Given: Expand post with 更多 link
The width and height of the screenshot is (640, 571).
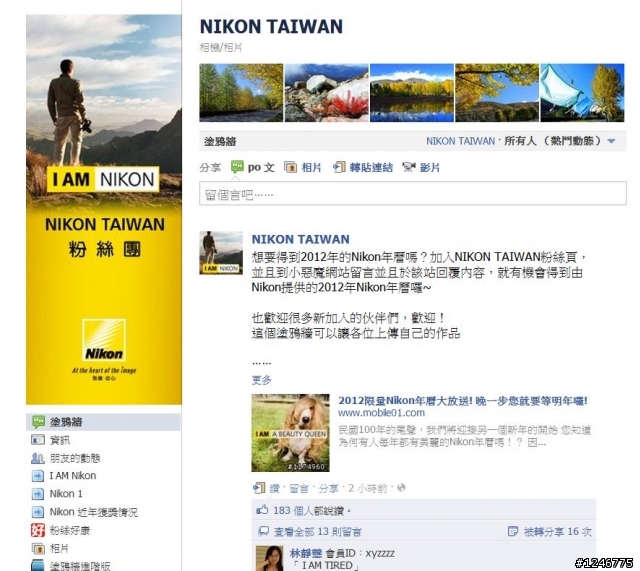Looking at the screenshot, I should point(261,380).
